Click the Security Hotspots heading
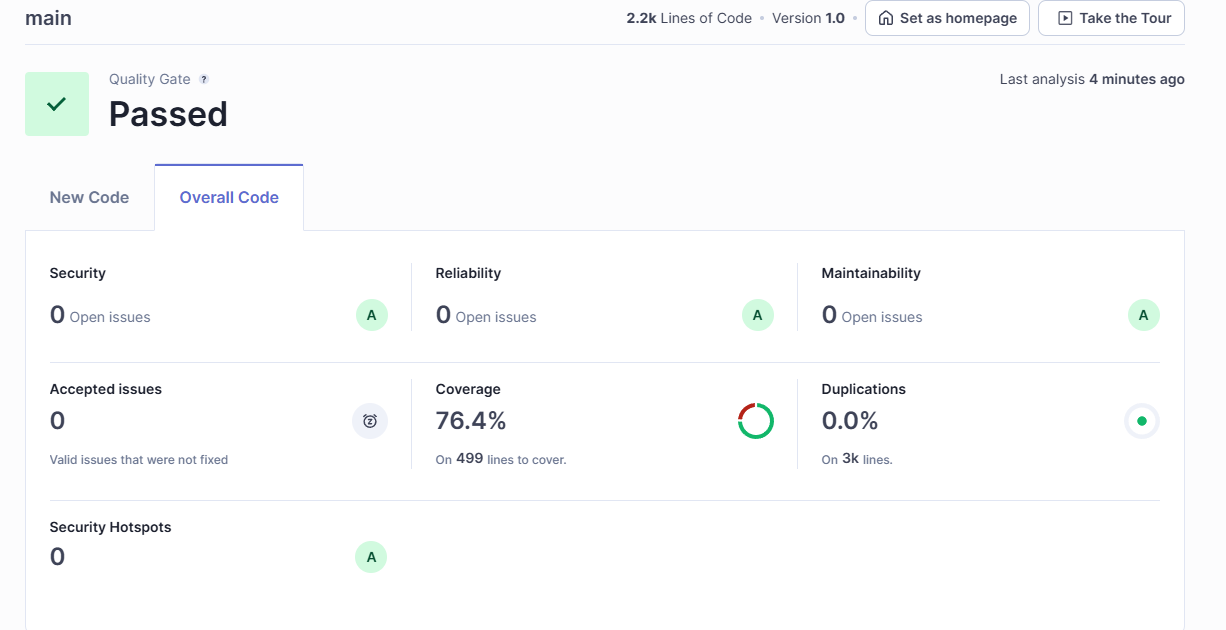Image resolution: width=1226 pixels, height=630 pixels. point(110,527)
